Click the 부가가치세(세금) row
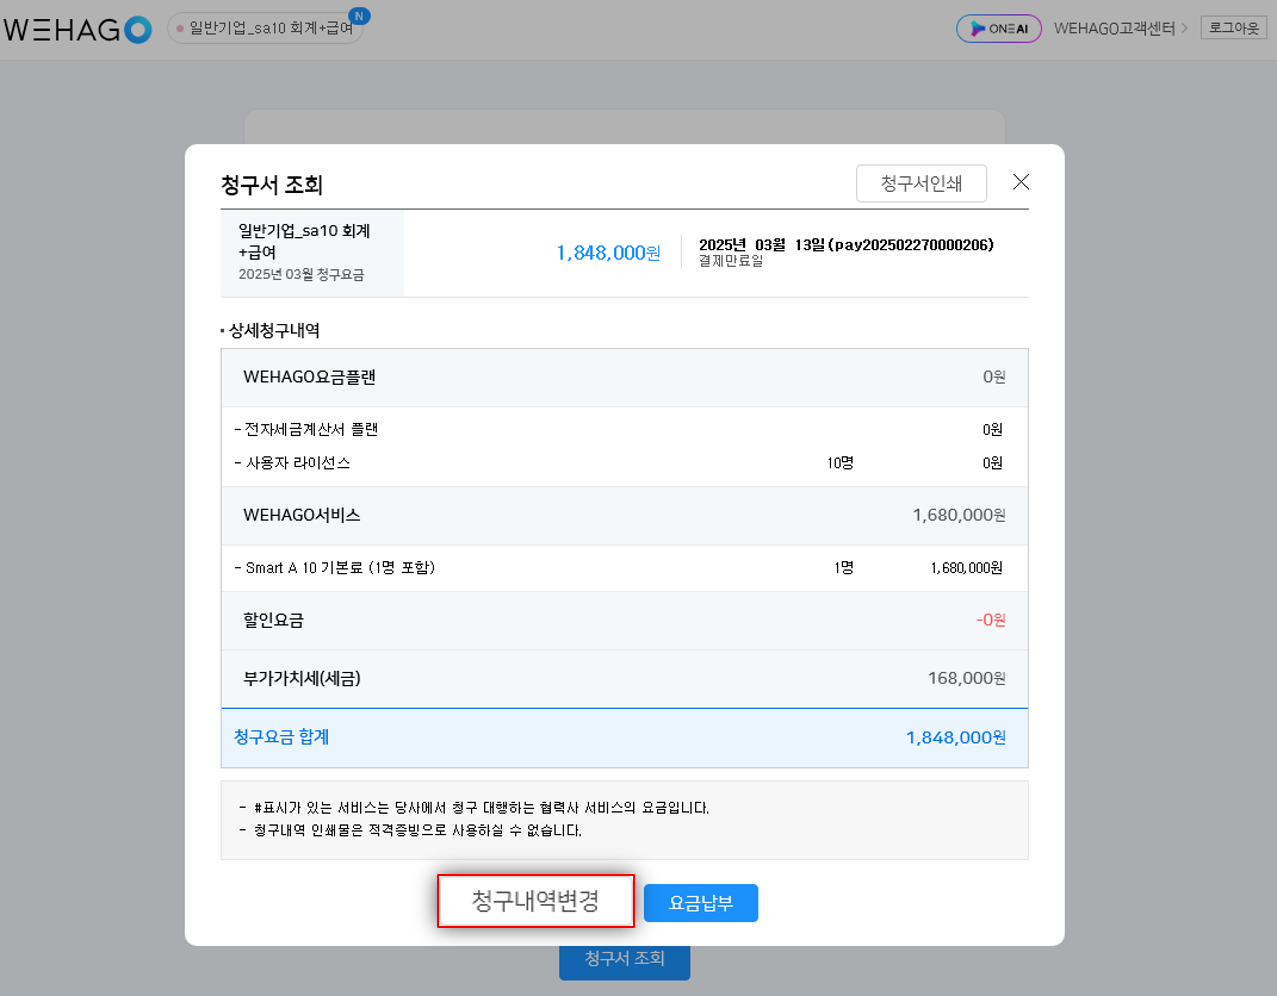Image resolution: width=1277 pixels, height=996 pixels. [x=624, y=678]
